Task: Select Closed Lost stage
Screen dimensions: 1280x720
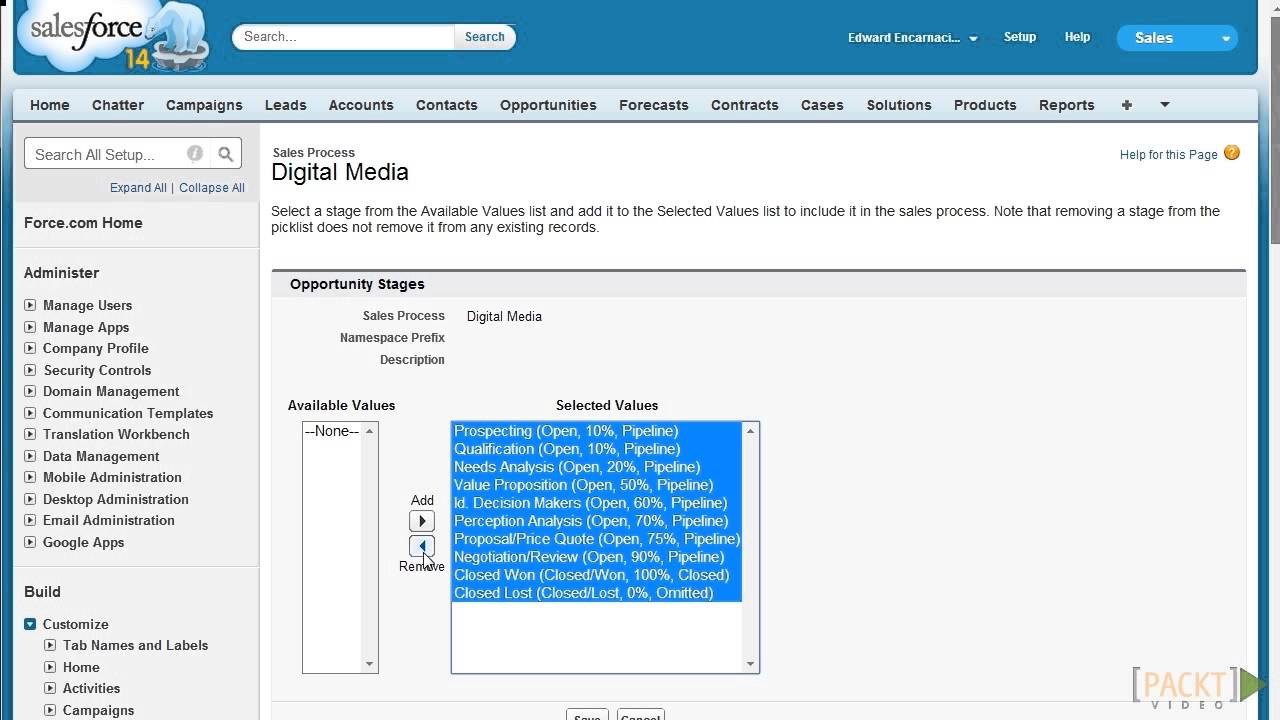Action: (x=597, y=593)
